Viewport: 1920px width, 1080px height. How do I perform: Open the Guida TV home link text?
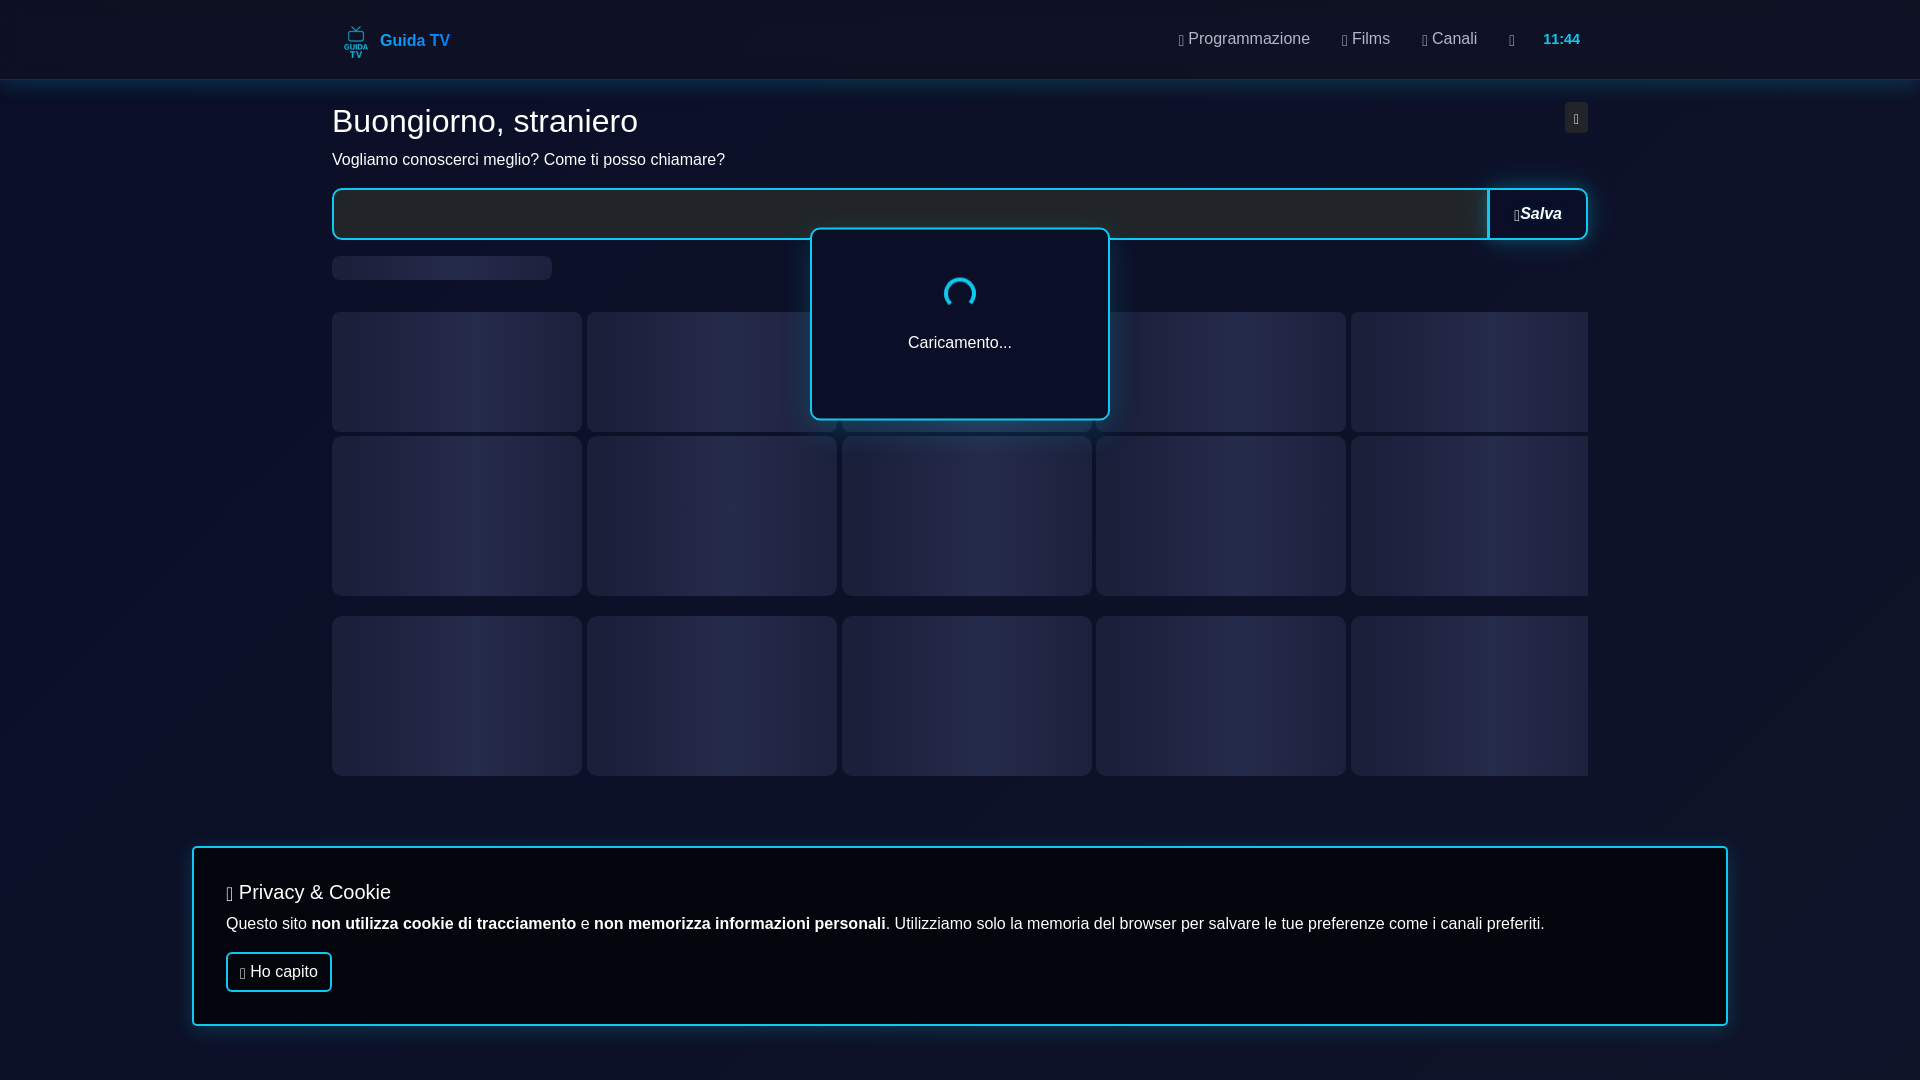click(414, 41)
